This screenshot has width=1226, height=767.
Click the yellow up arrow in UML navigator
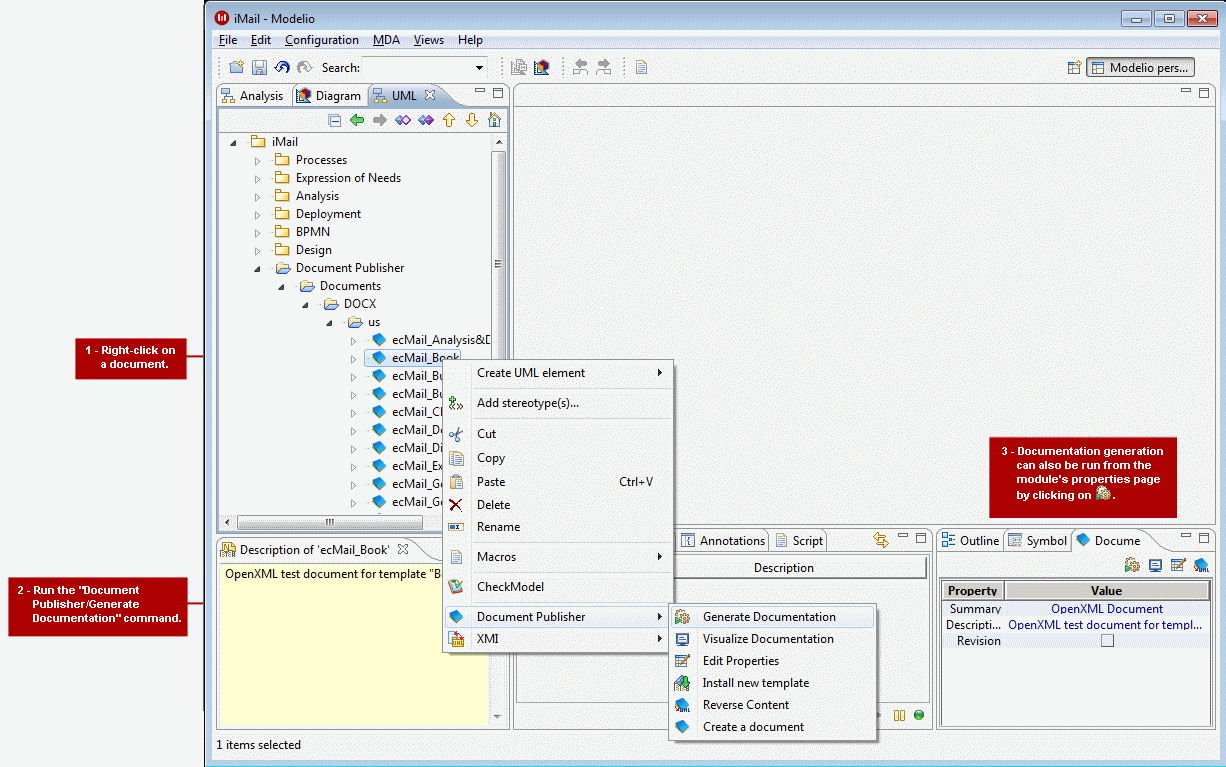pos(449,120)
